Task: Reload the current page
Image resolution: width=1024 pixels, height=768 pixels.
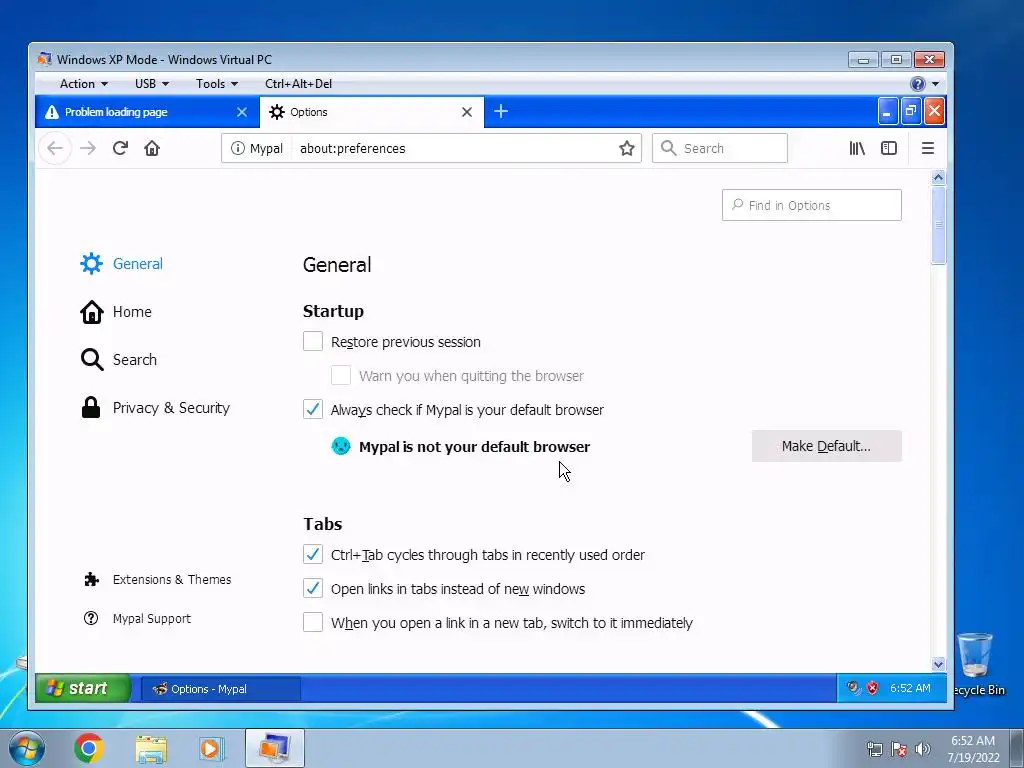Action: (x=120, y=148)
